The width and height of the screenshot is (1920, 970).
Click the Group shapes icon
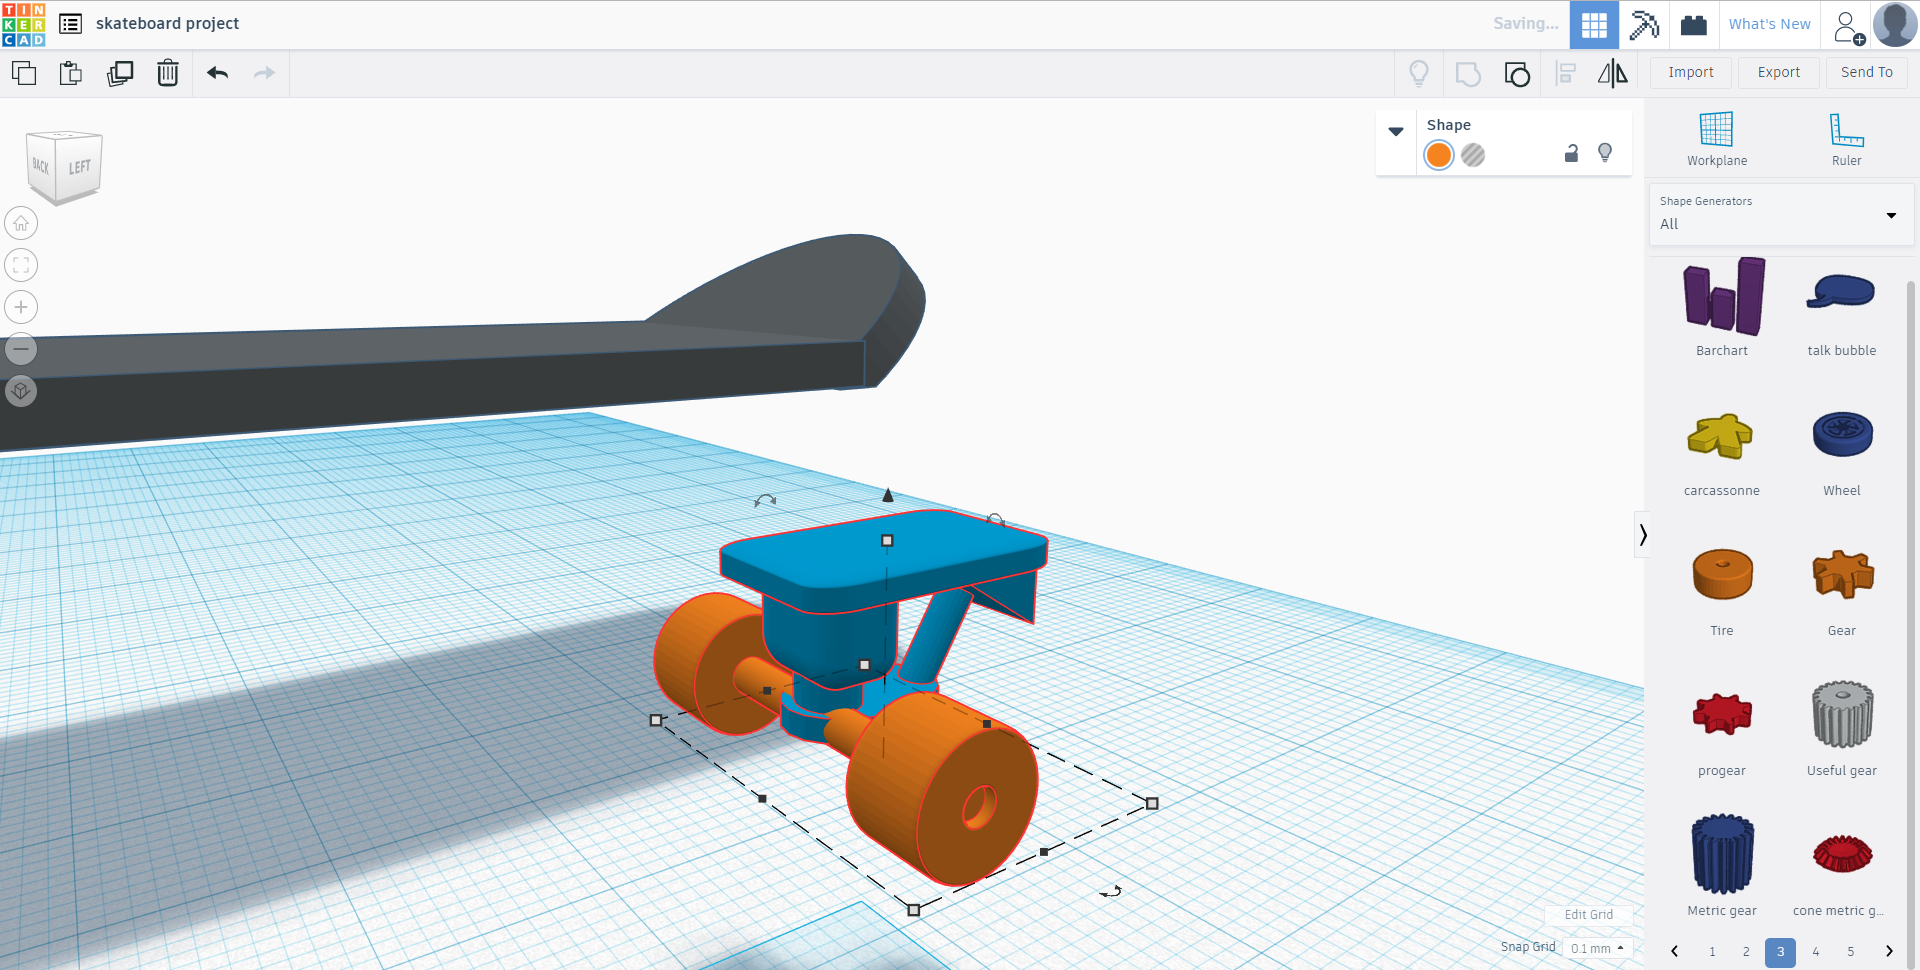point(1468,74)
